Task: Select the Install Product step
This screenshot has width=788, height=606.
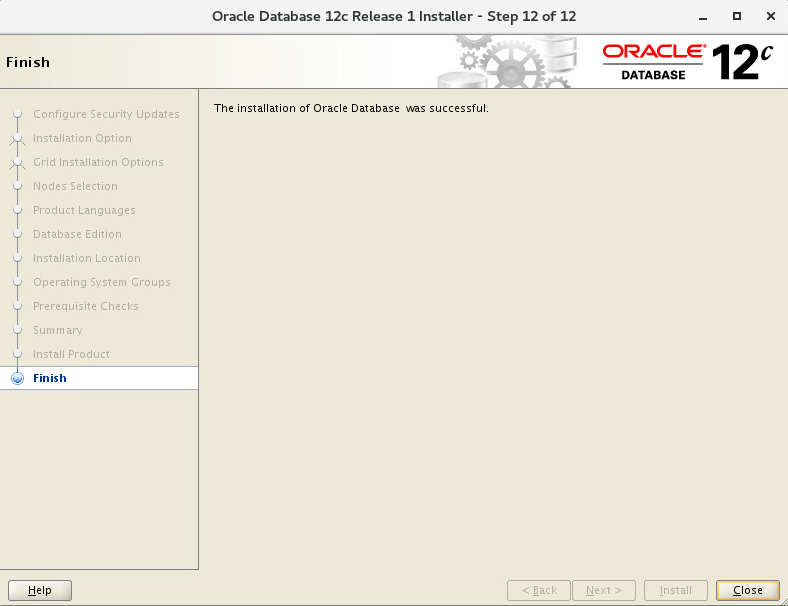Action: tap(71, 354)
